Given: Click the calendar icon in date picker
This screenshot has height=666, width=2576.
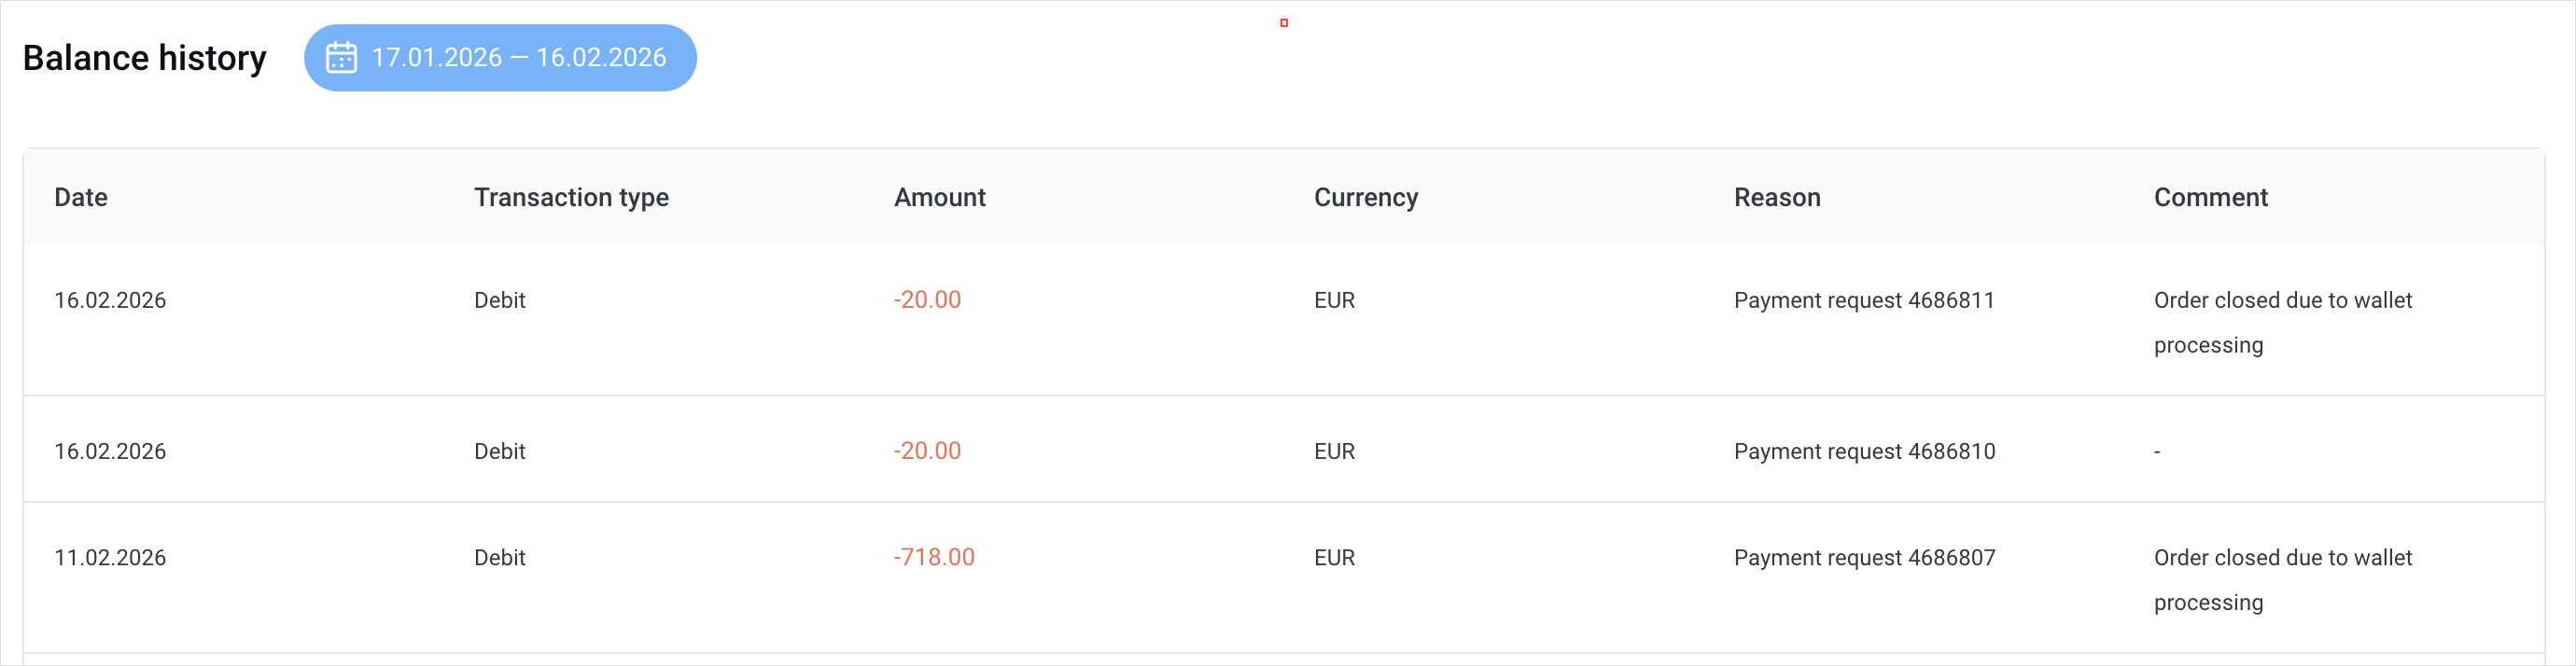Looking at the screenshot, I should [341, 58].
